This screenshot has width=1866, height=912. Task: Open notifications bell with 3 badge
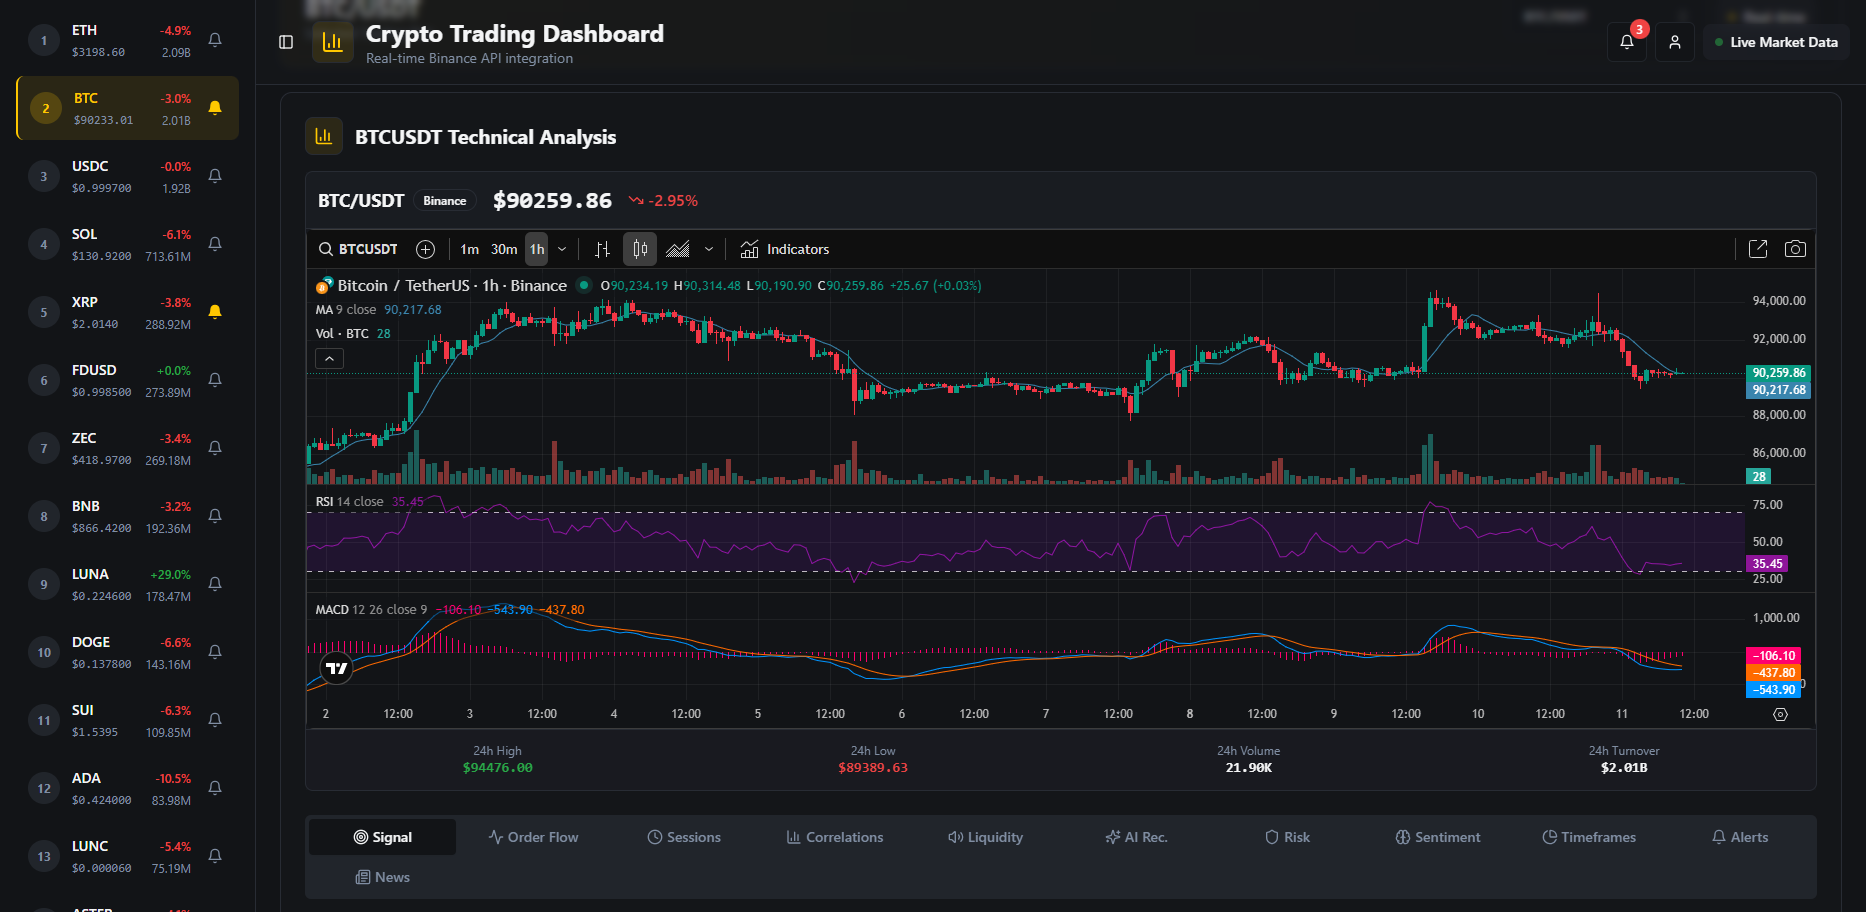tap(1627, 42)
